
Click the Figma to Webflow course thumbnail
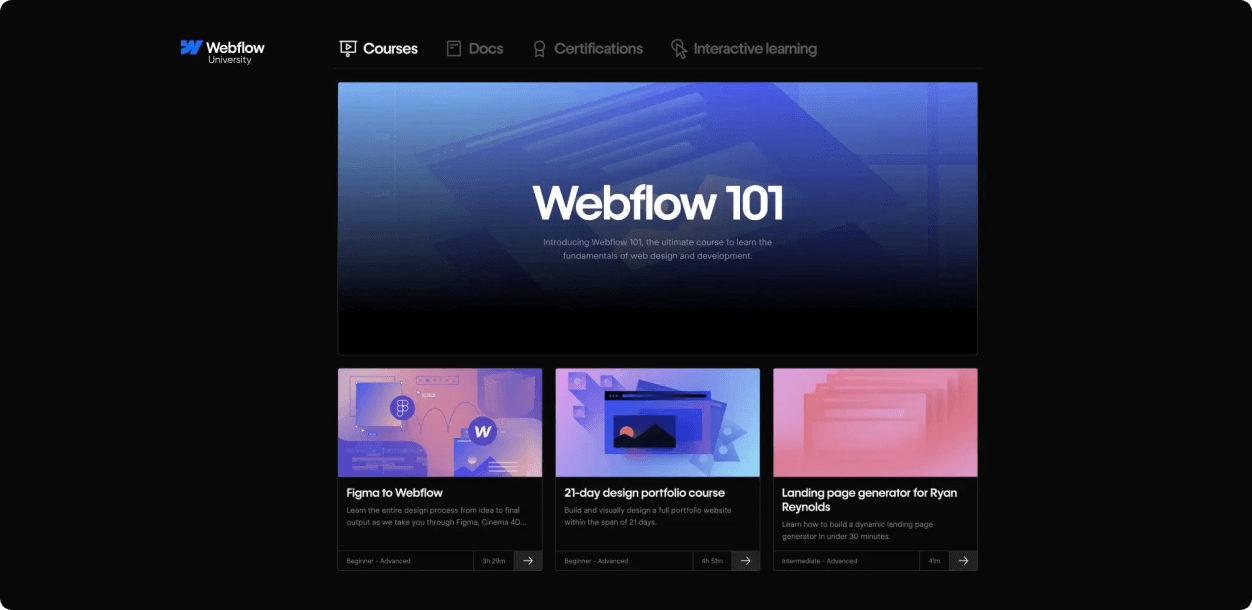(440, 422)
